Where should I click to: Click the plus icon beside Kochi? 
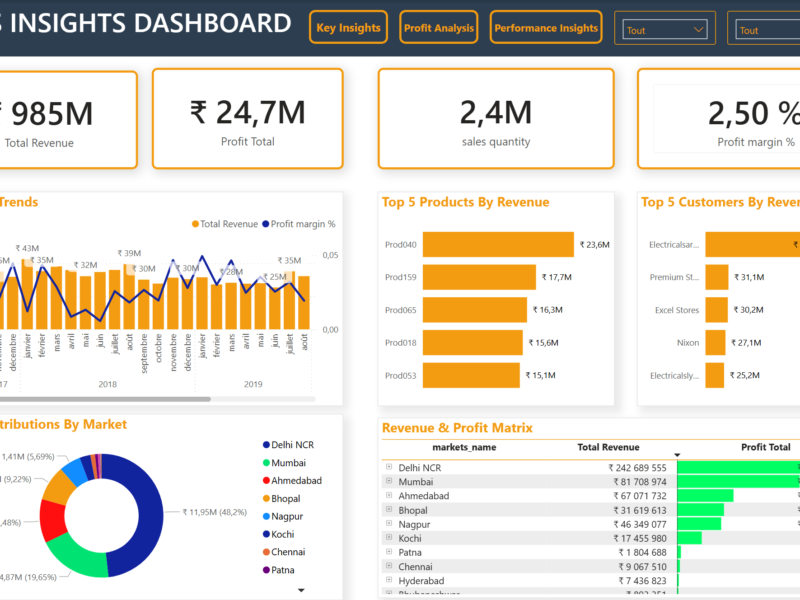pos(388,537)
